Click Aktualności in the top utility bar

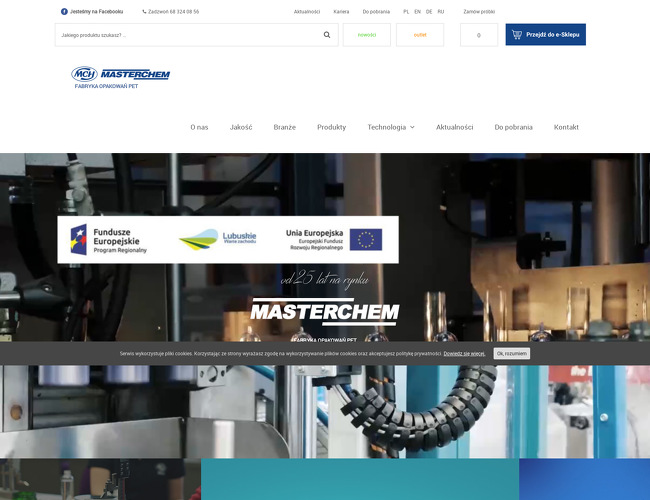[x=307, y=12]
